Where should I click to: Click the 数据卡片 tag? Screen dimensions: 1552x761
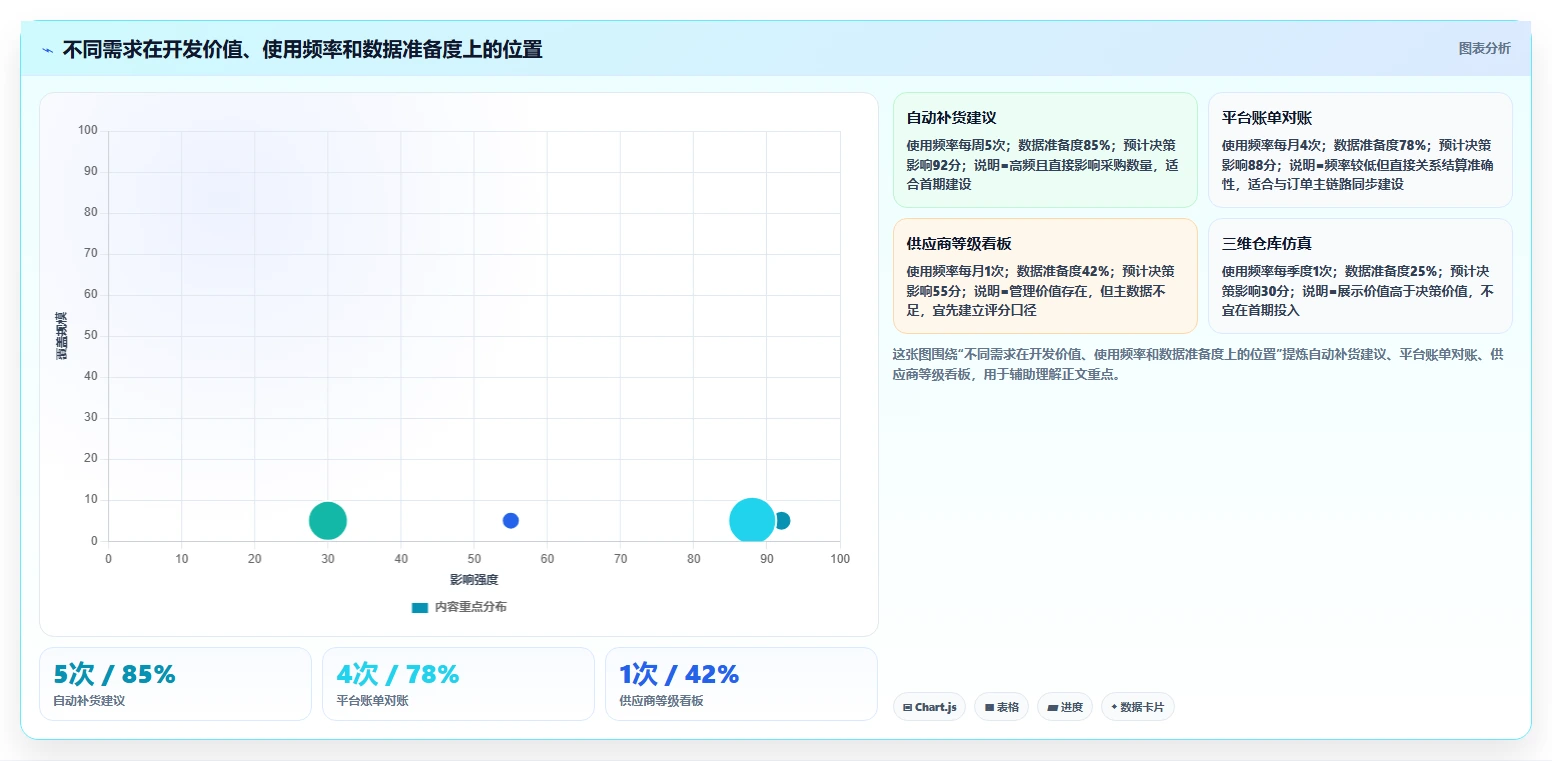(1137, 707)
